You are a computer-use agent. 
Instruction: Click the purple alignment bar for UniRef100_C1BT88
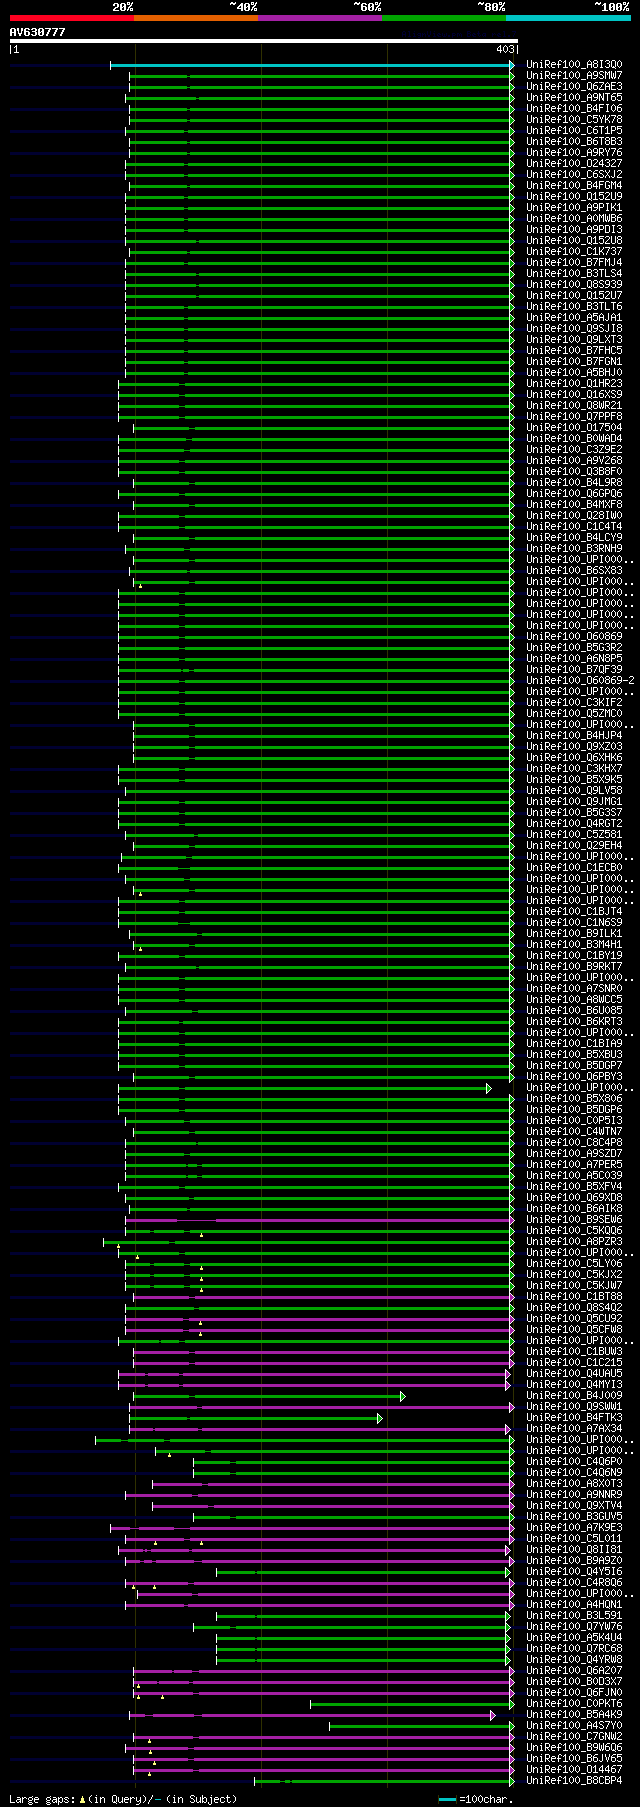[324, 1297]
